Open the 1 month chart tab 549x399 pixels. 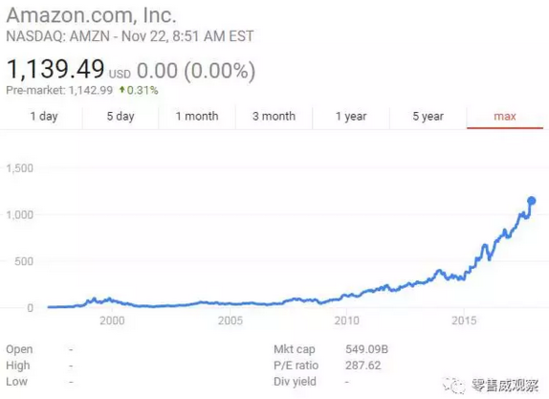pos(197,116)
